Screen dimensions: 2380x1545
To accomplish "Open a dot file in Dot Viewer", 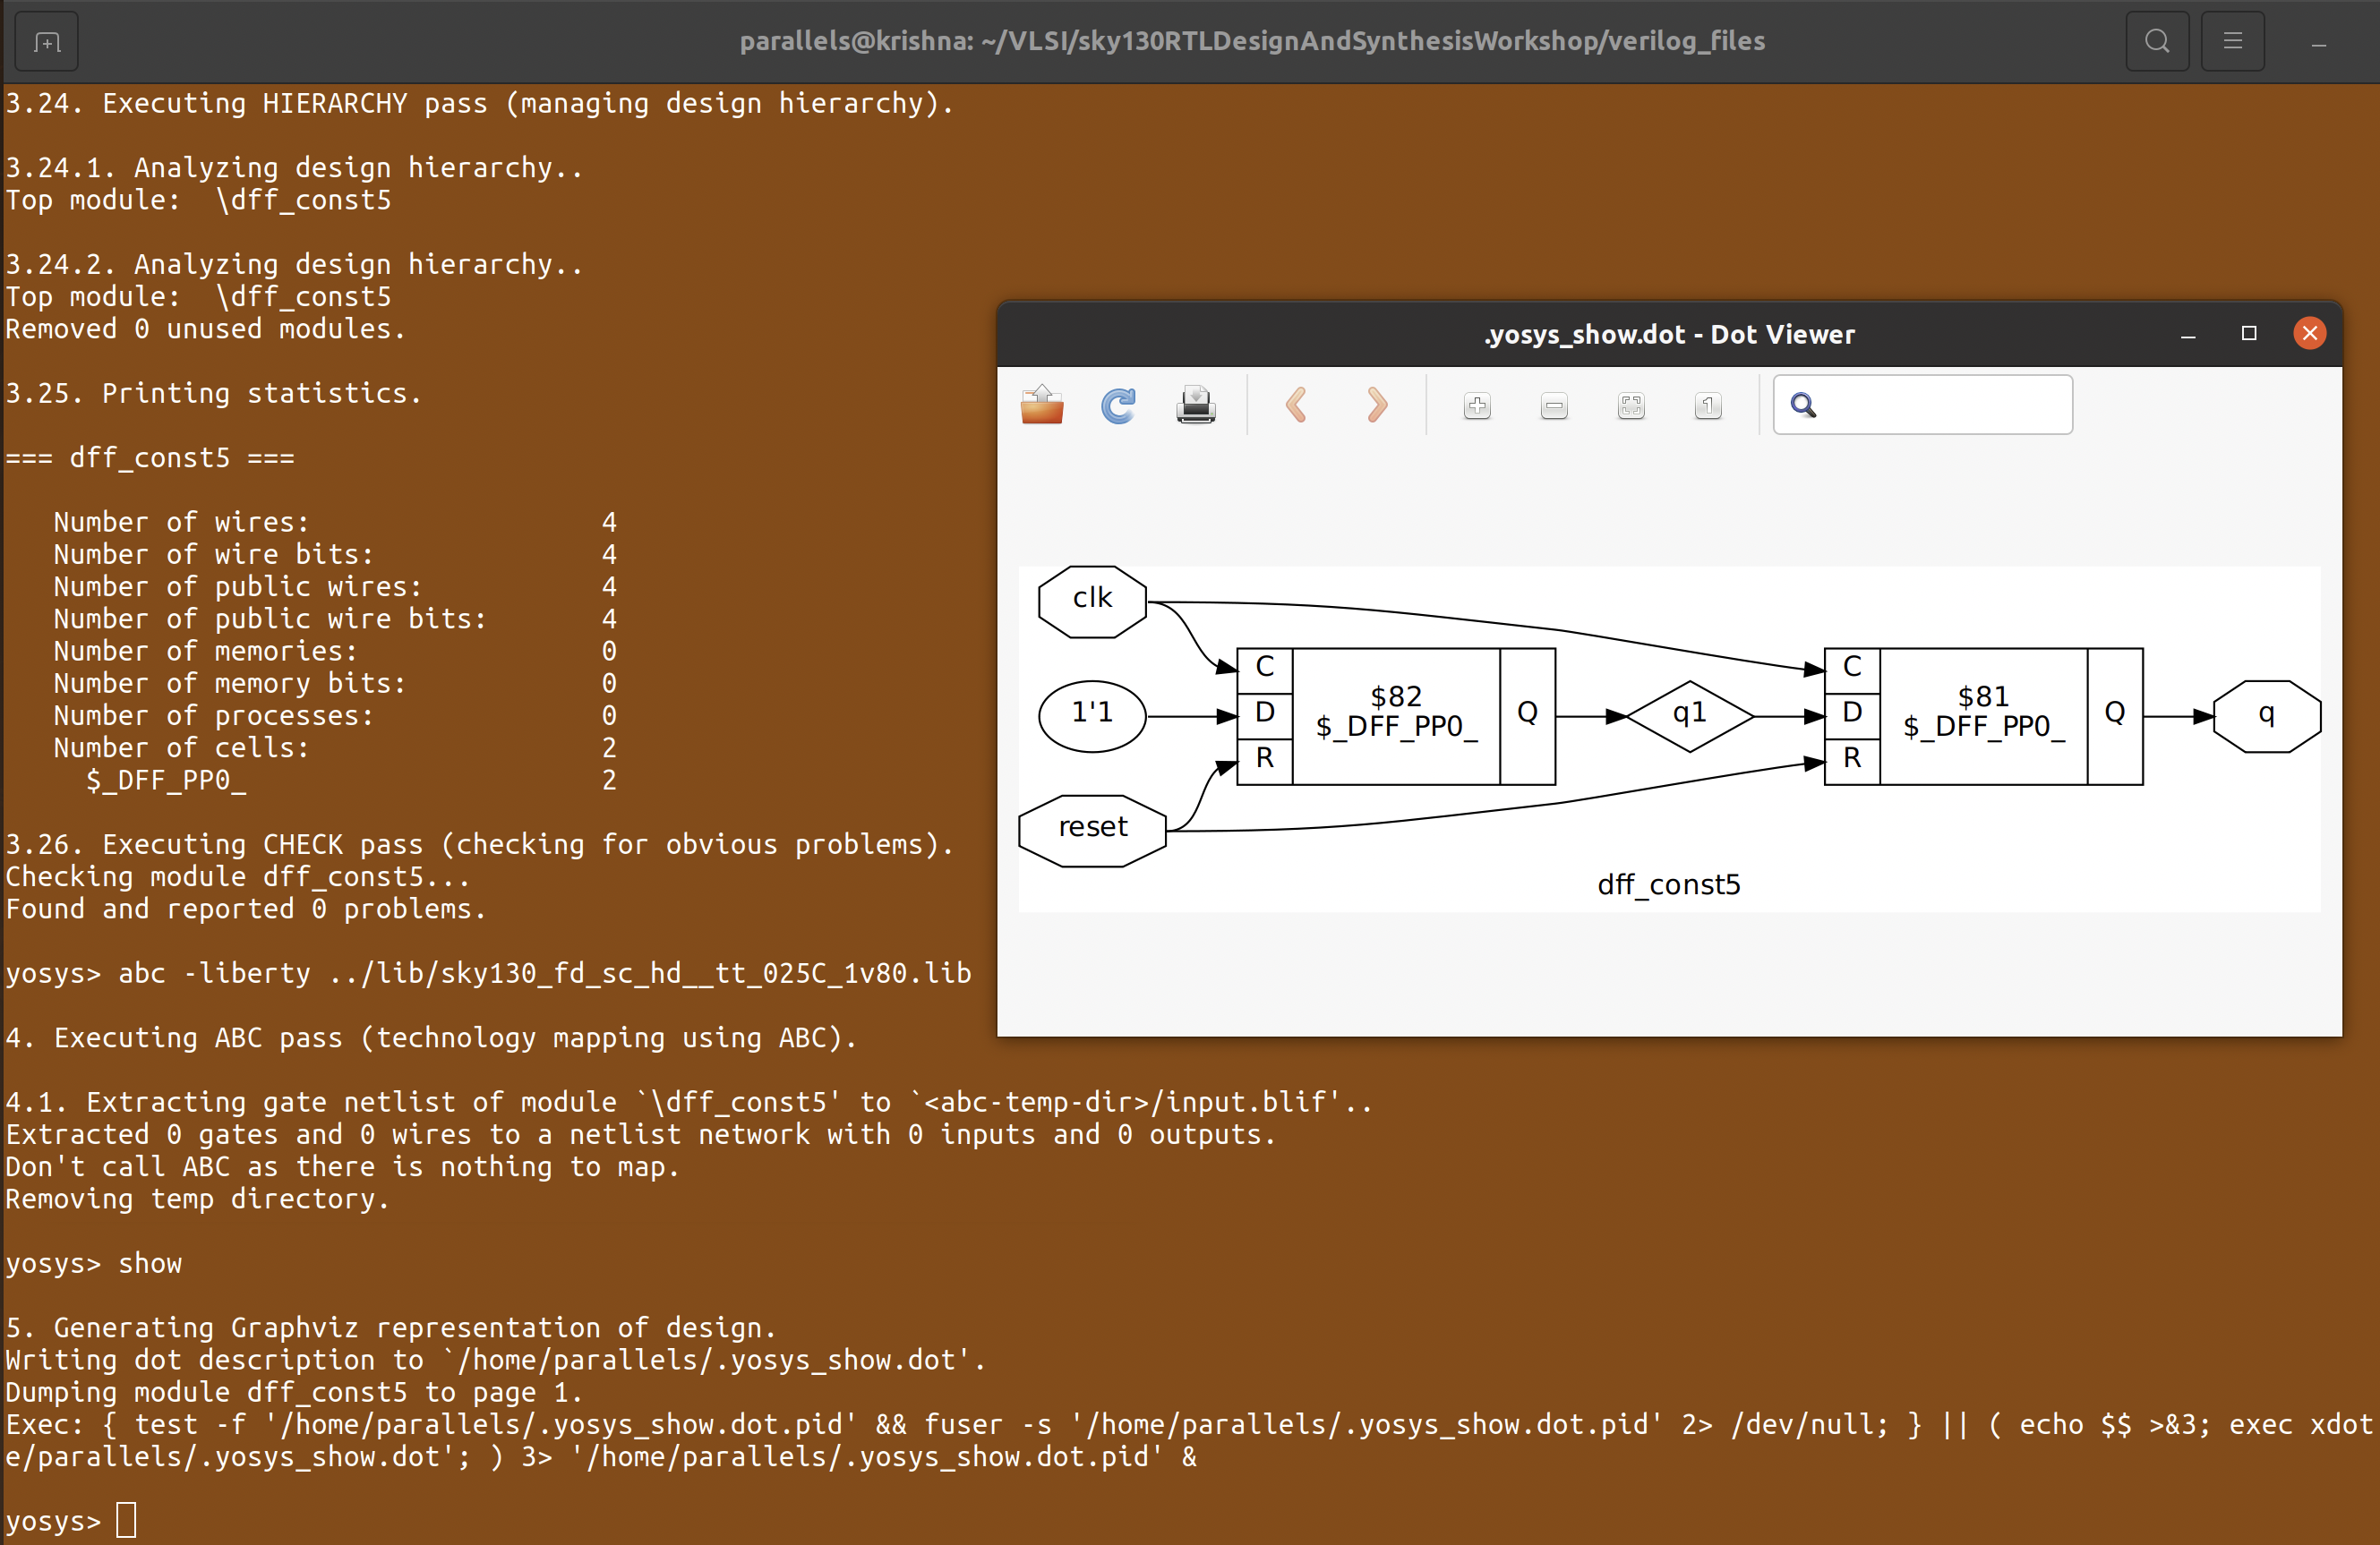I will tap(1041, 404).
